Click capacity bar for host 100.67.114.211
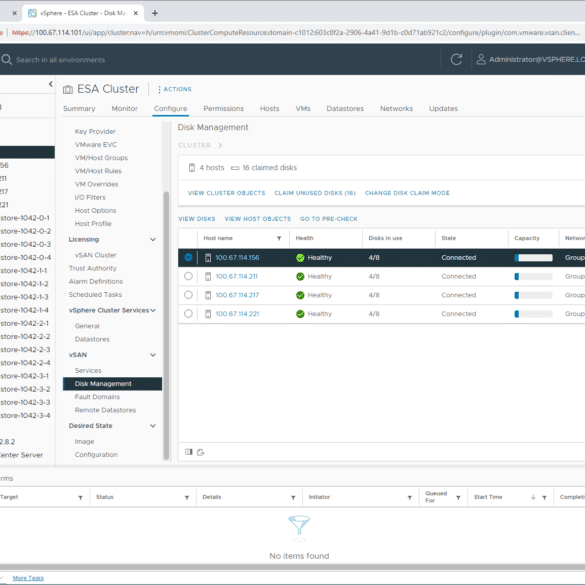 pyautogui.click(x=534, y=276)
